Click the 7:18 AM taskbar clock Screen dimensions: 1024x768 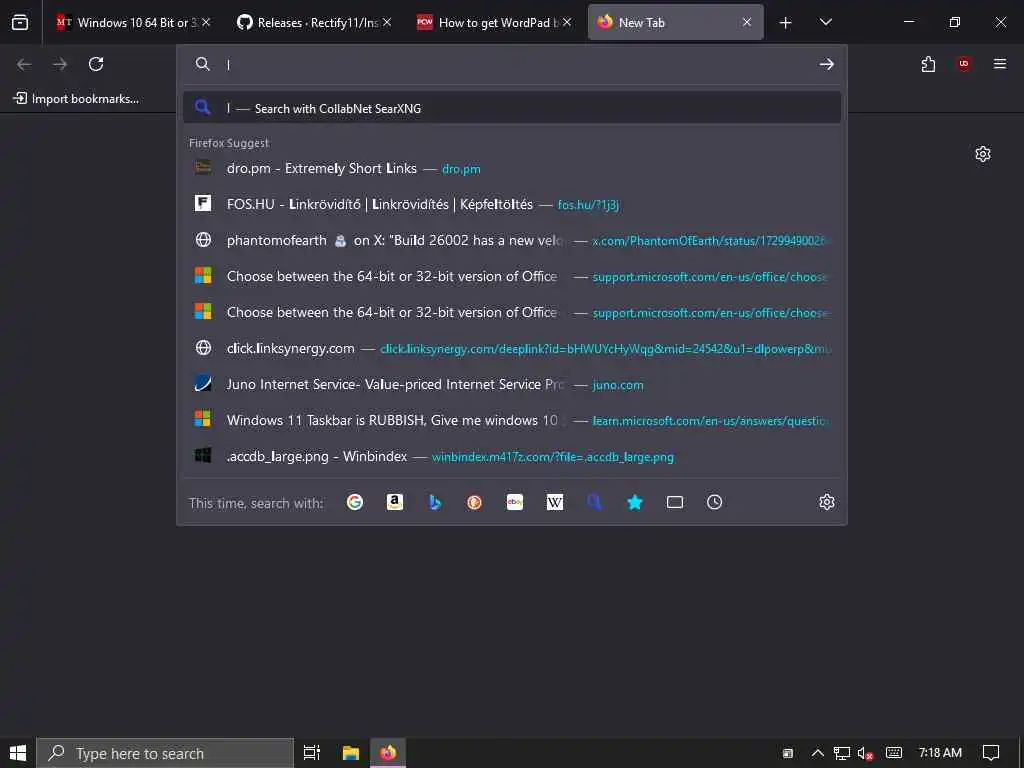pyautogui.click(x=940, y=753)
